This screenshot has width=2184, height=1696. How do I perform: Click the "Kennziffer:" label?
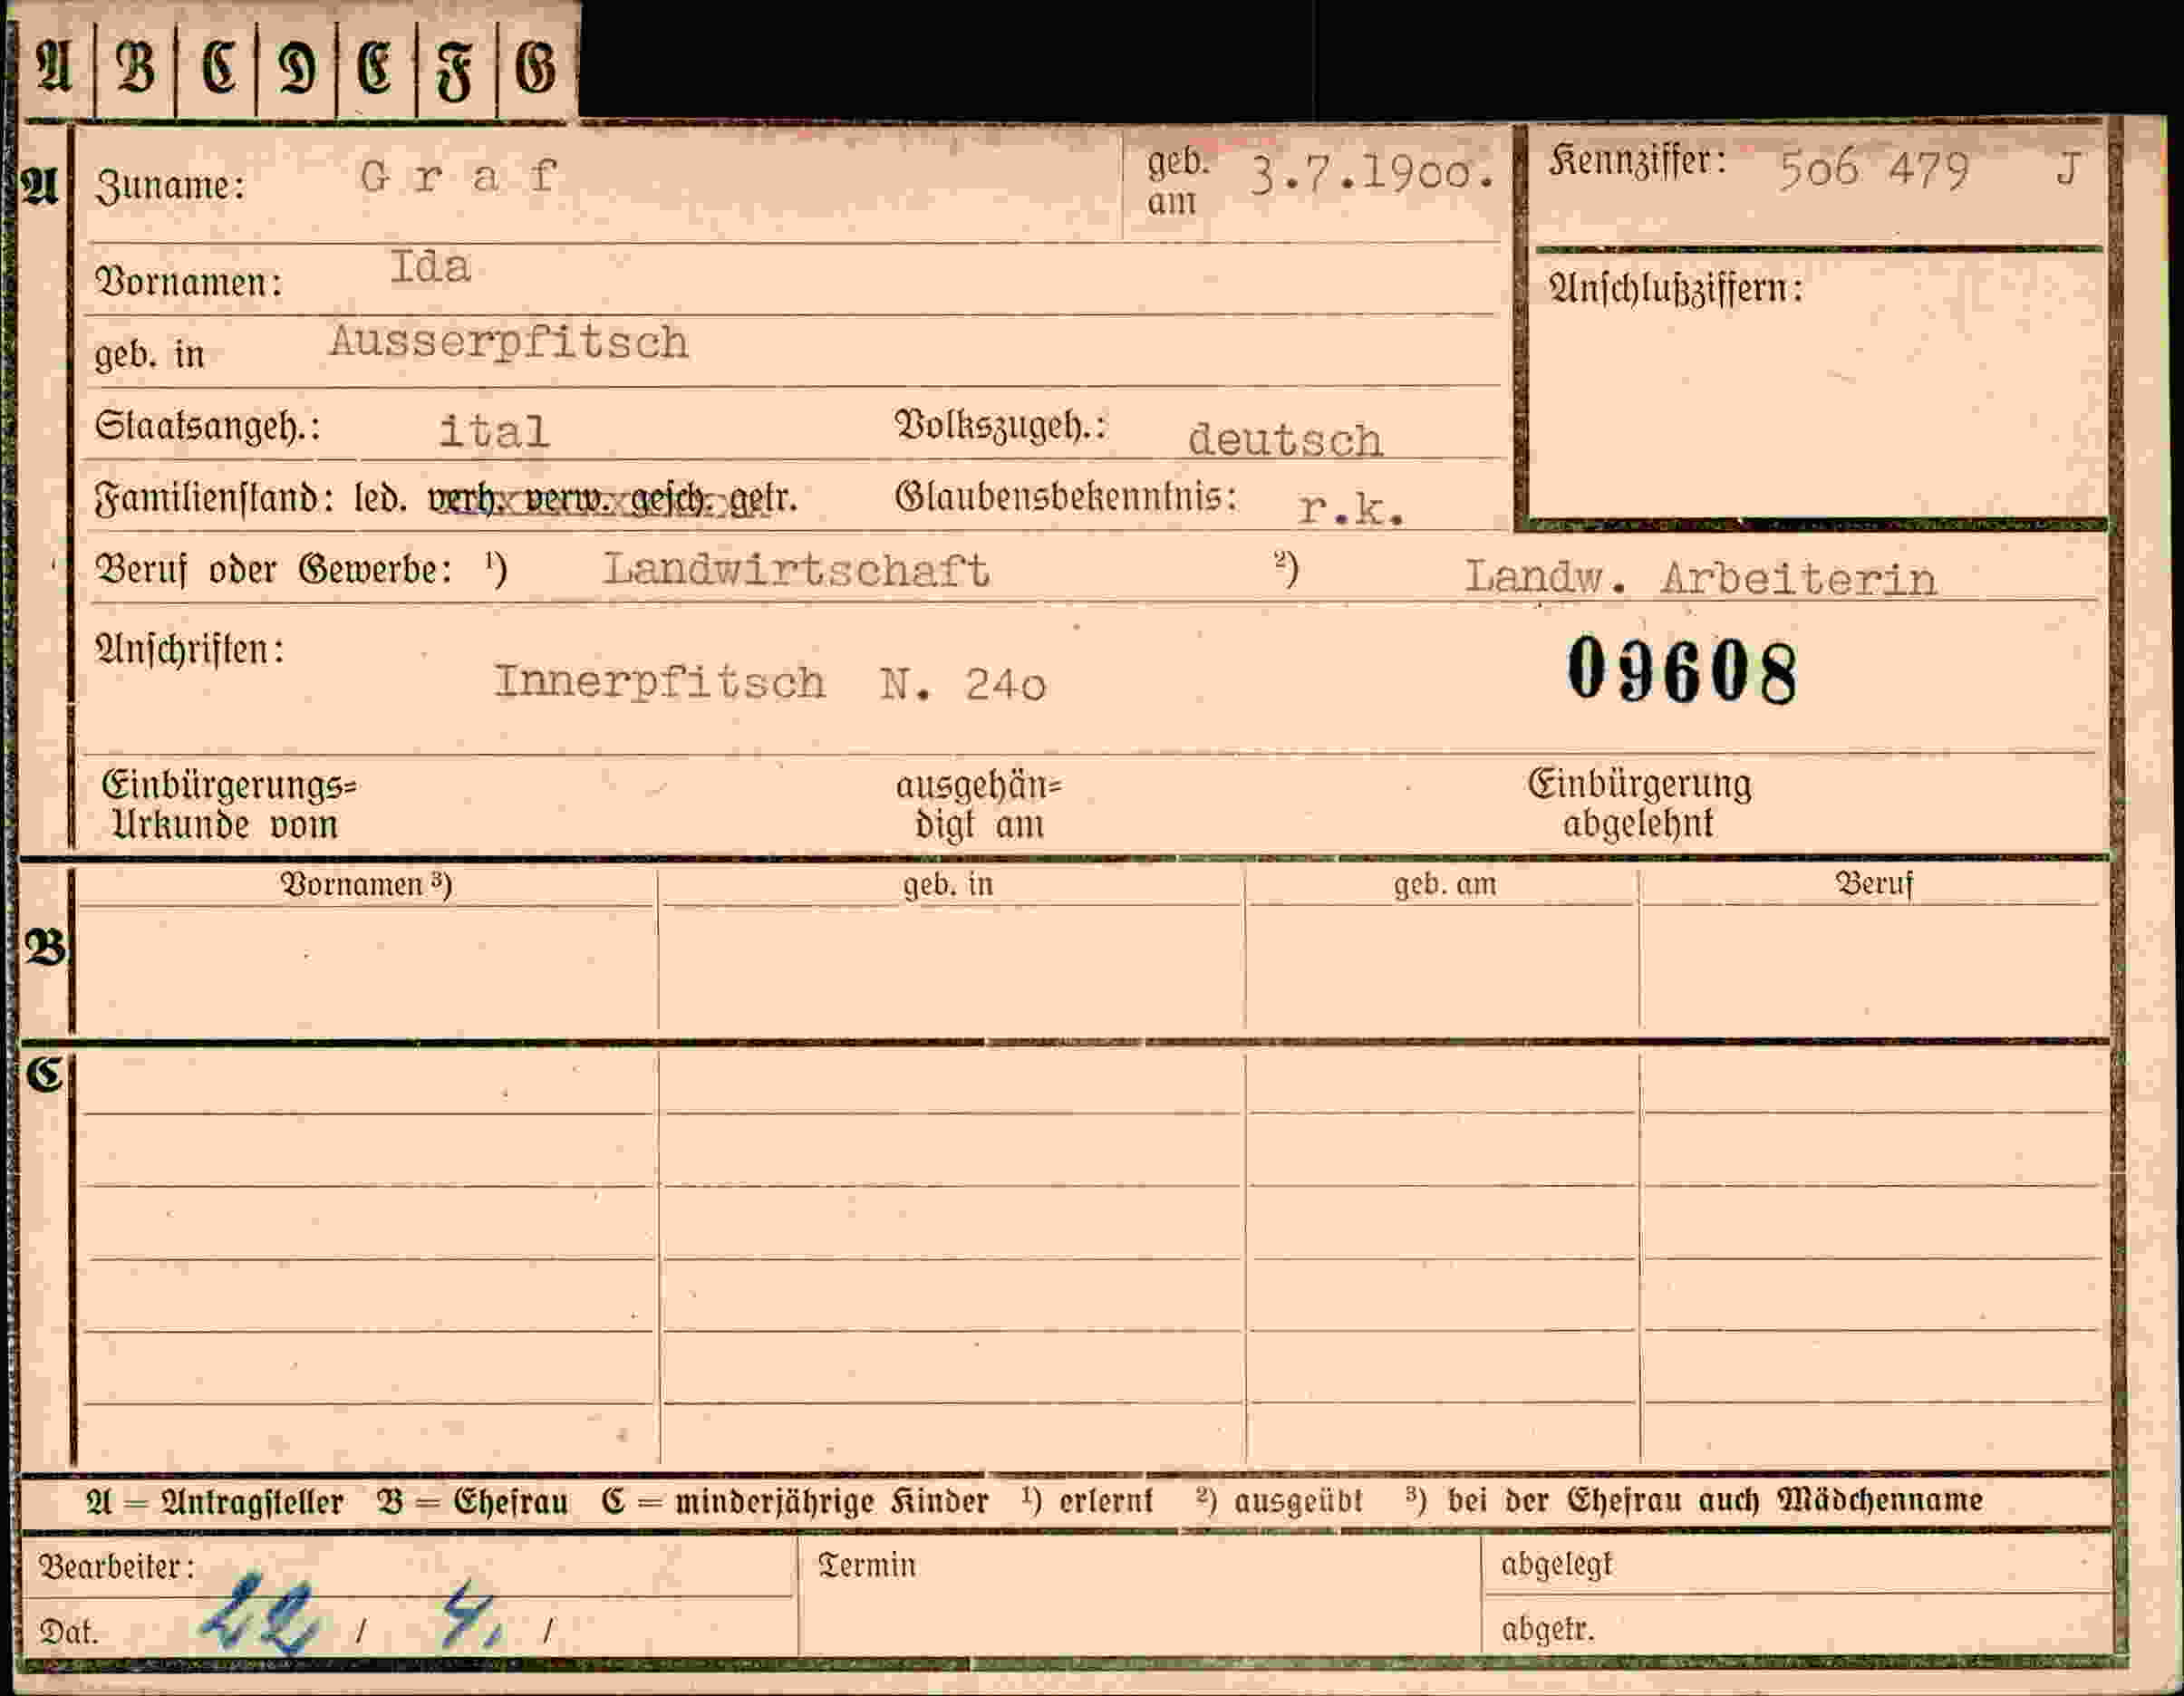pos(1637,161)
